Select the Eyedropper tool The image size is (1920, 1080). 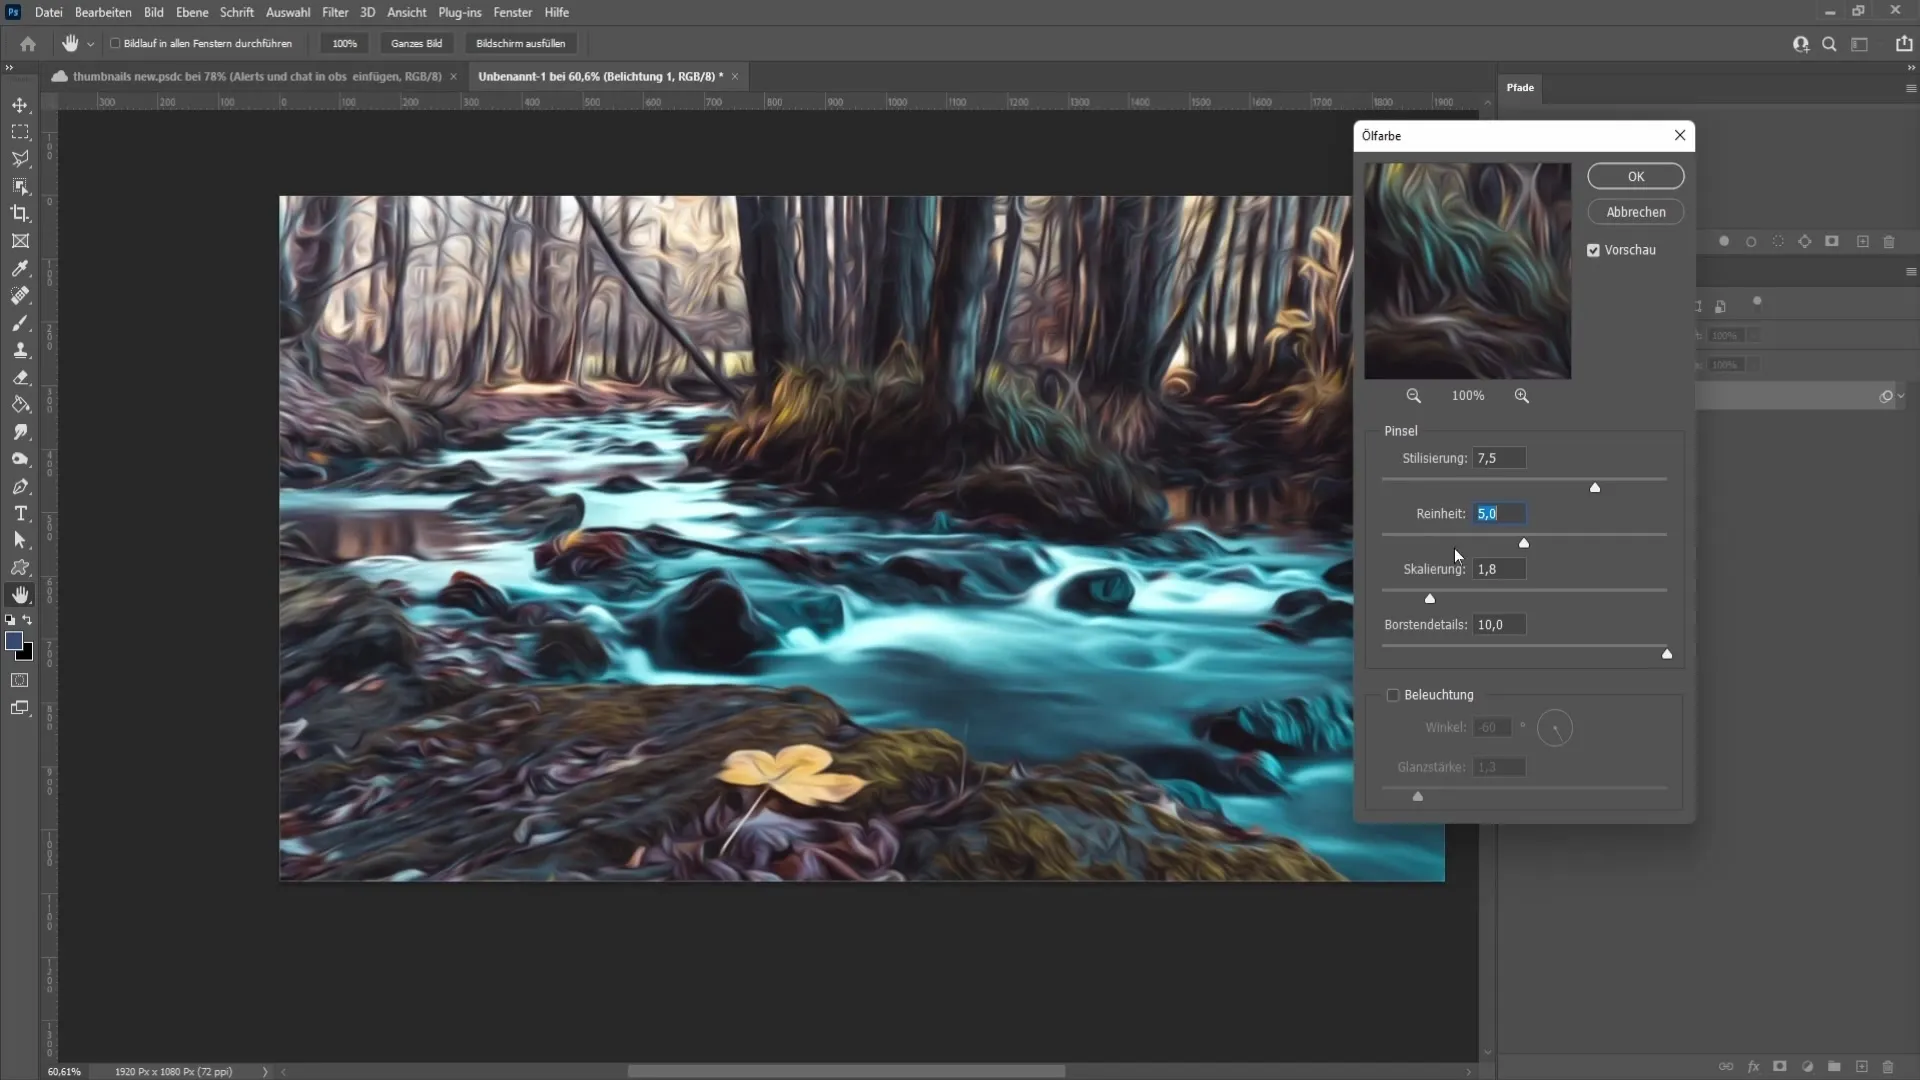20,268
